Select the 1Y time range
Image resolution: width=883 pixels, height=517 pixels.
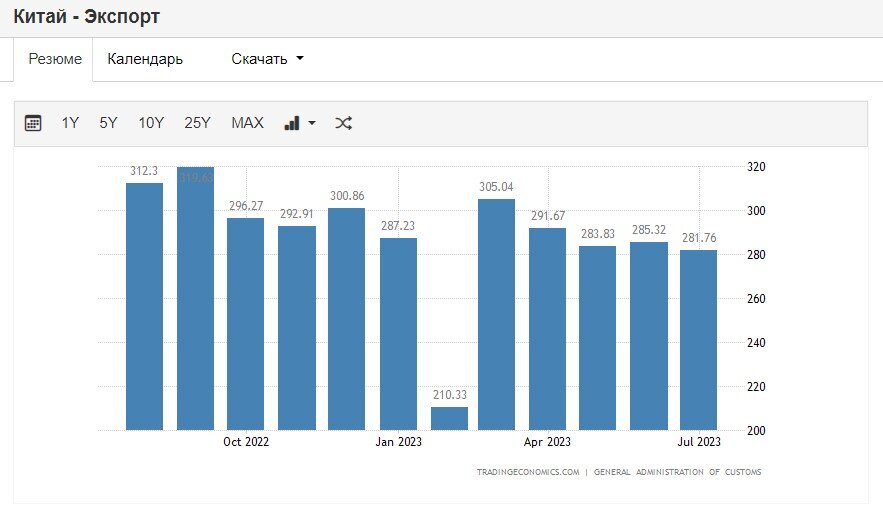point(70,123)
